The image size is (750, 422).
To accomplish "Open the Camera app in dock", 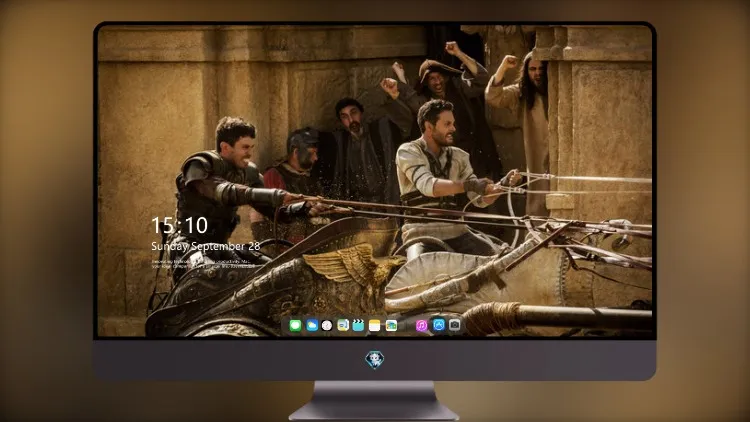I will click(x=455, y=325).
